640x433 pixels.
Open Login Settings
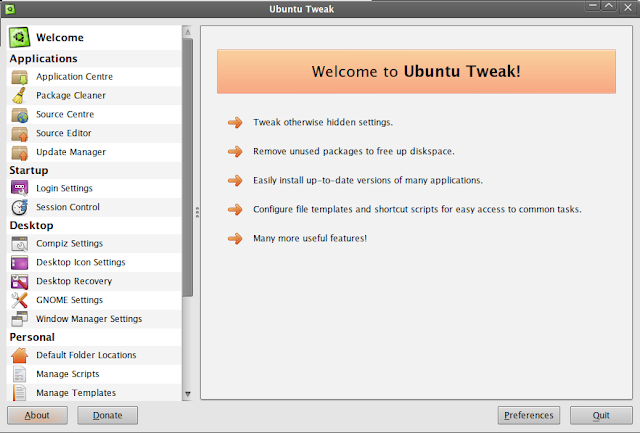coord(94,188)
